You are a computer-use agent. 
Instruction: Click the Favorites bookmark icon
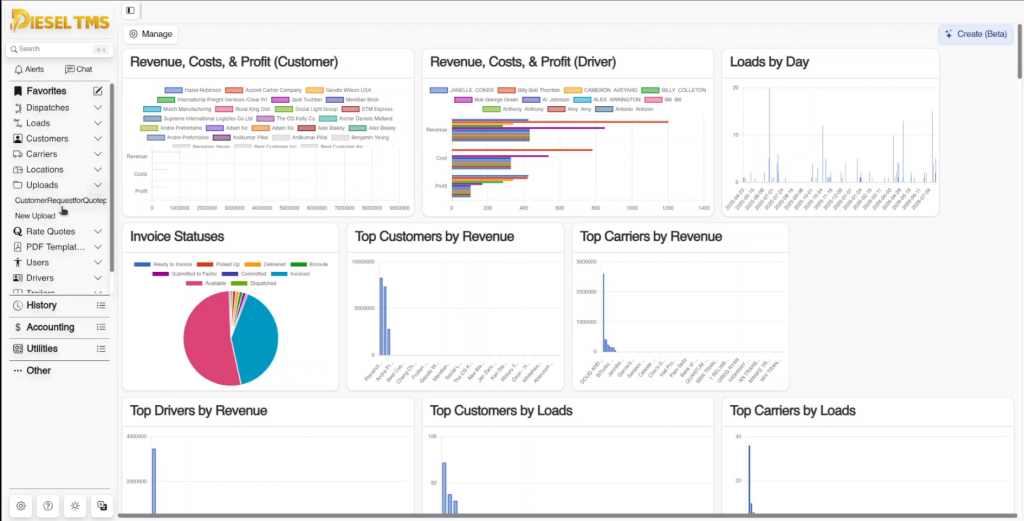[x=18, y=91]
